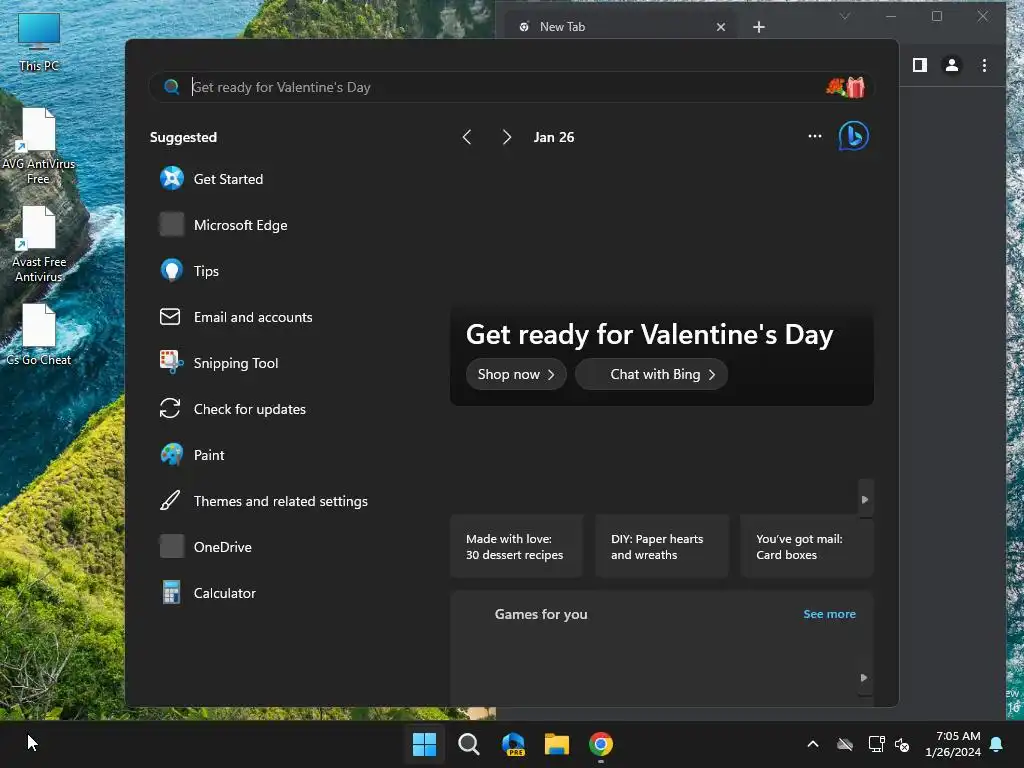Image resolution: width=1024 pixels, height=768 pixels.
Task: Add a new tab in Chrome
Action: click(x=758, y=27)
